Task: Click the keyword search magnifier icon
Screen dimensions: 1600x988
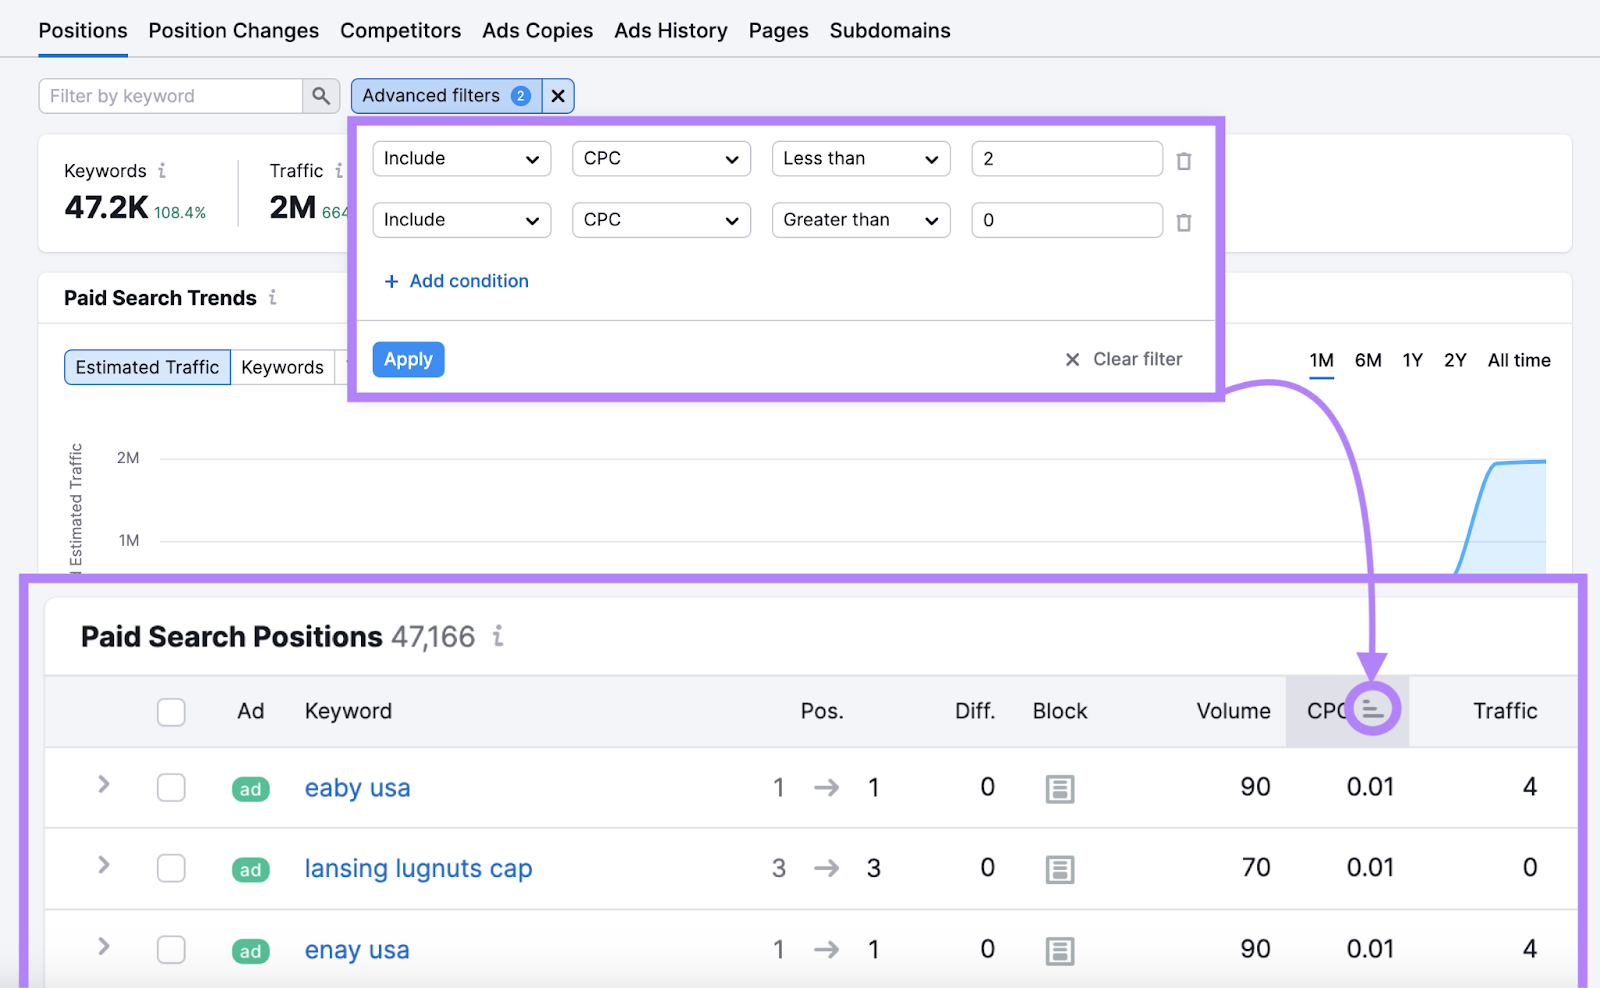Action: pyautogui.click(x=321, y=96)
